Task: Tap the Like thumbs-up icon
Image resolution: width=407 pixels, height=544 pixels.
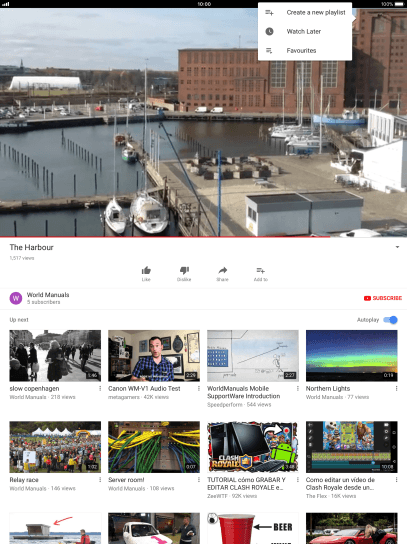Action: pos(146,270)
